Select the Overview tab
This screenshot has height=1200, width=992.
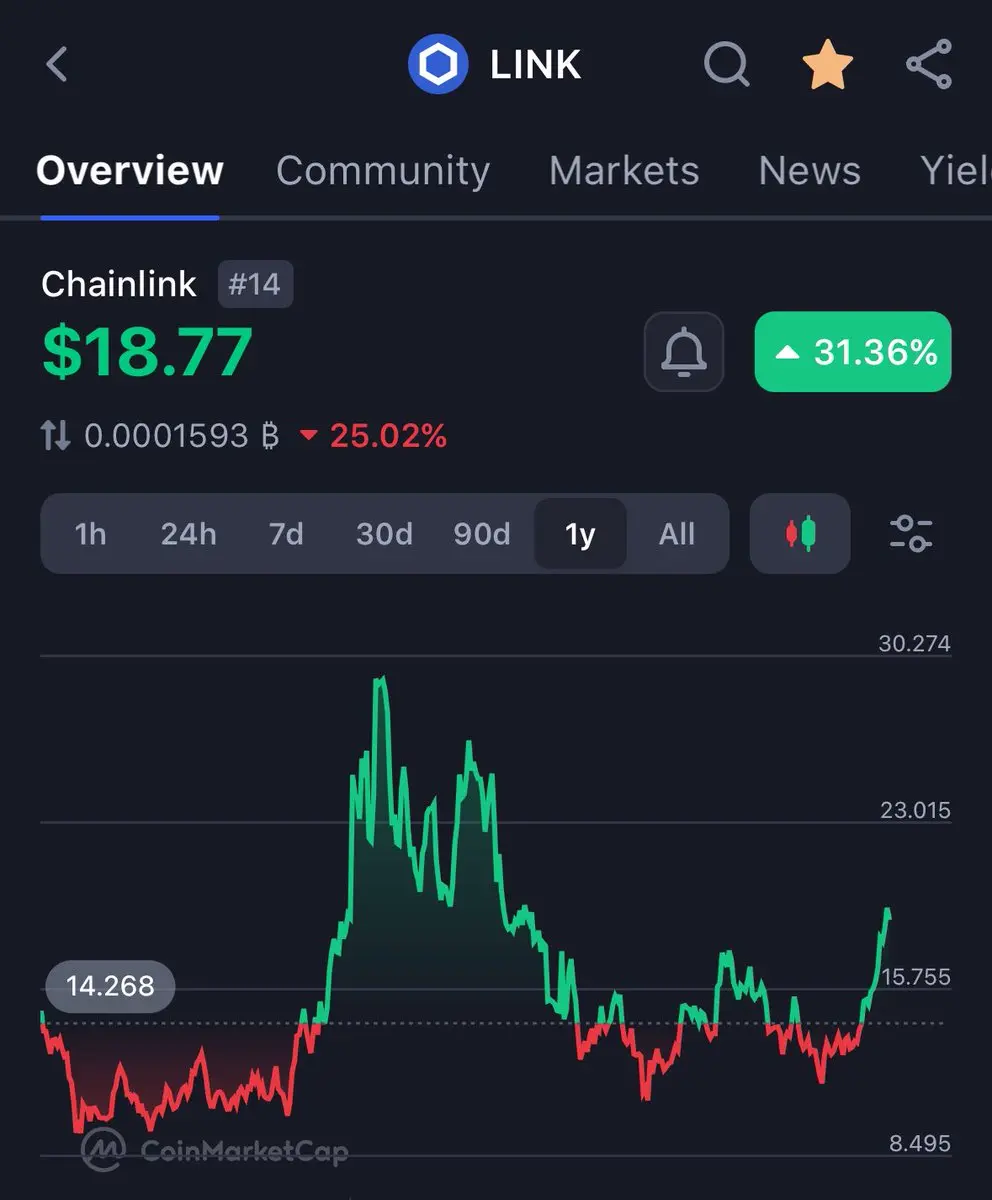pos(130,171)
